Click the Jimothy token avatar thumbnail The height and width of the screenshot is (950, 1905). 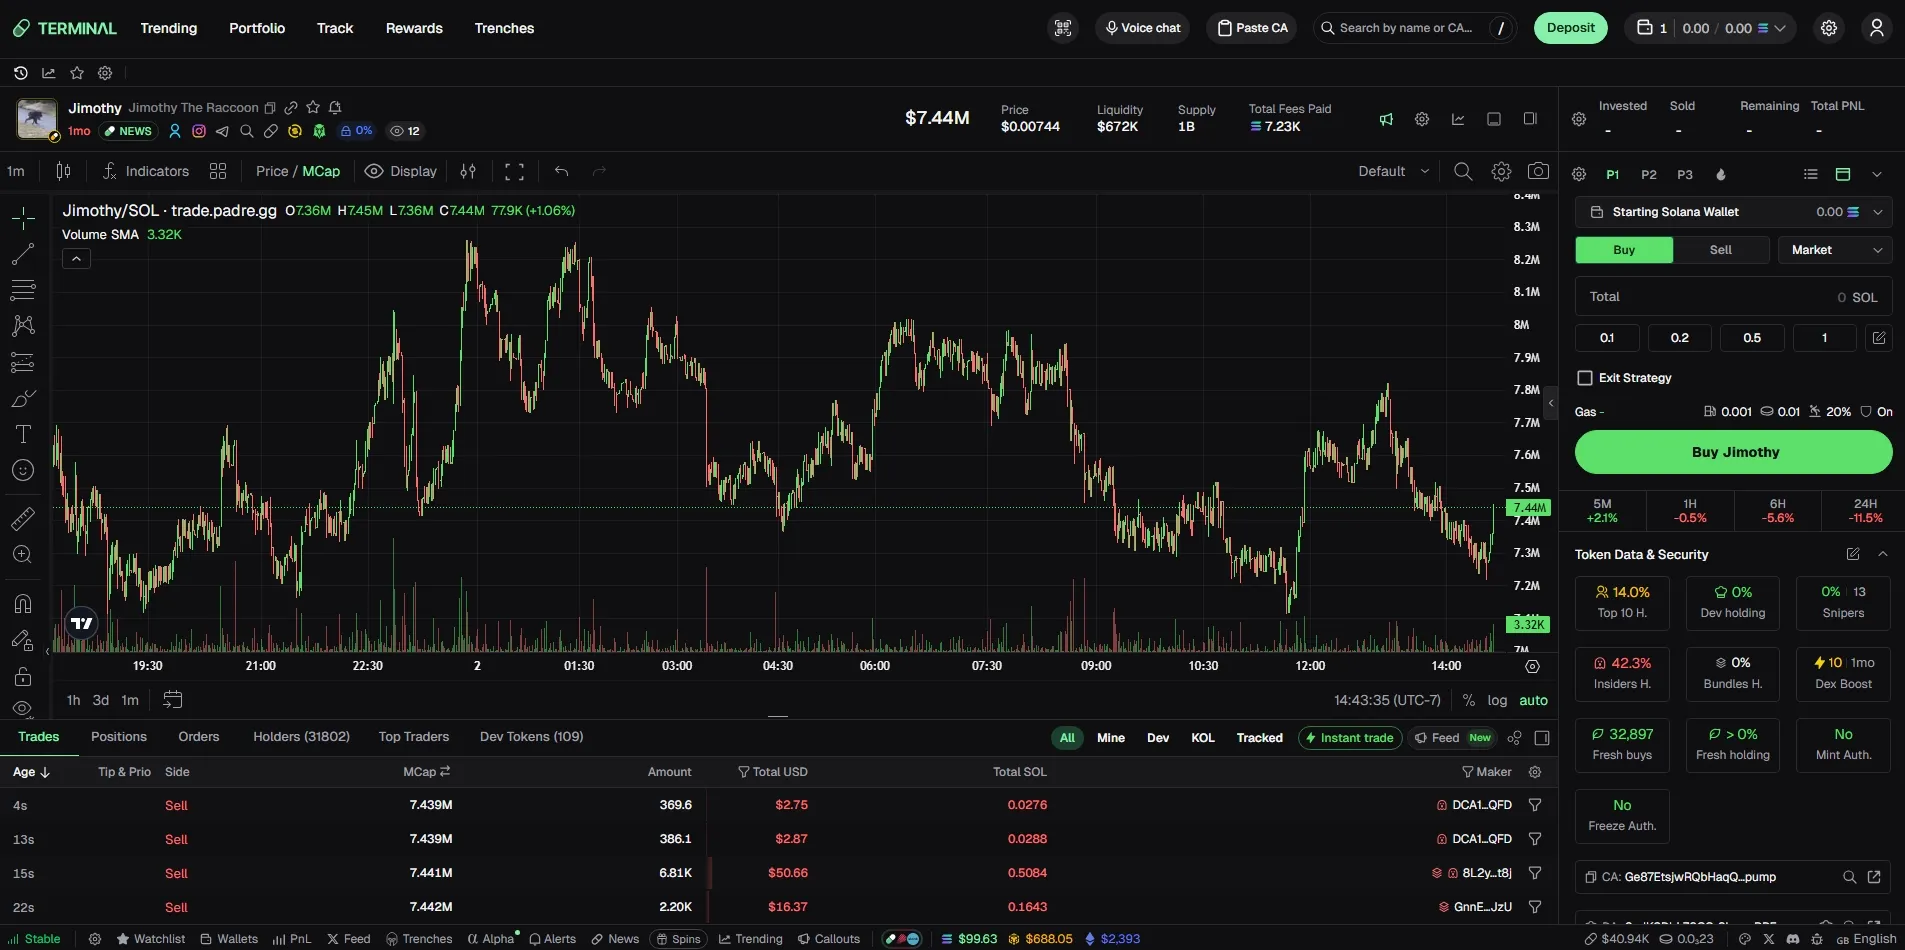pos(37,119)
